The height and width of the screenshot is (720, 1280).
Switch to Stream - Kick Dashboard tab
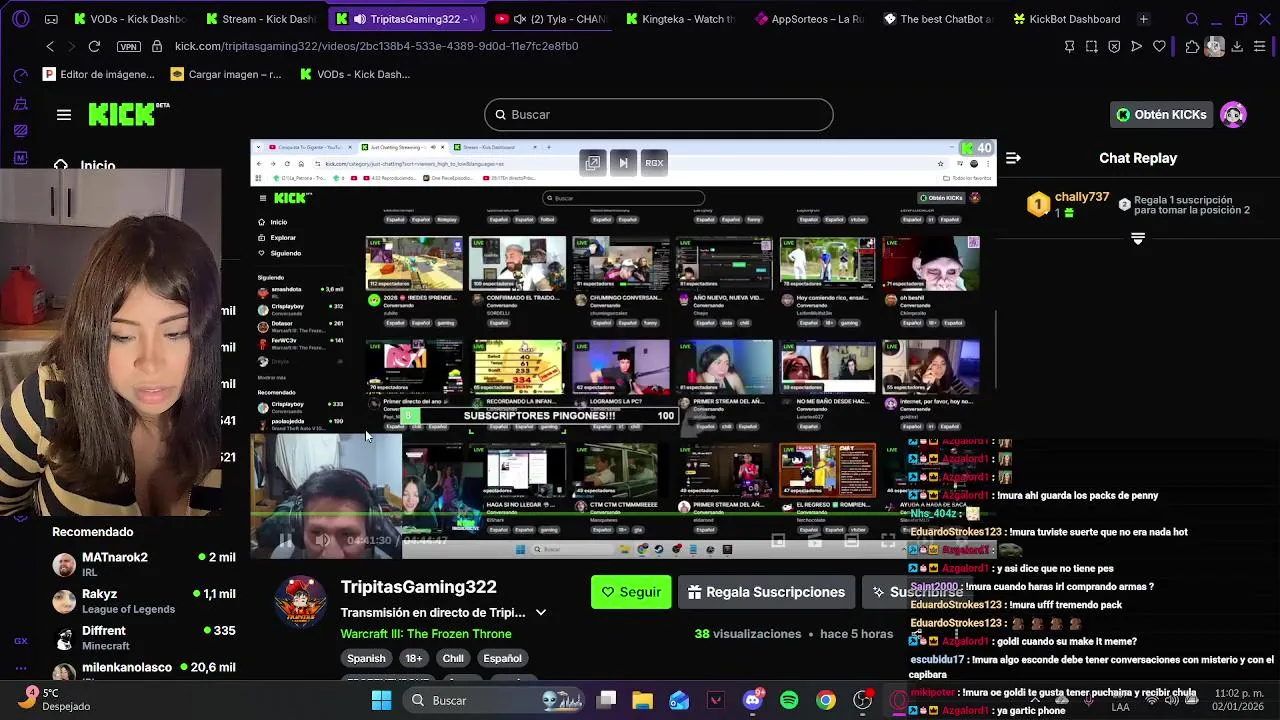click(x=261, y=19)
